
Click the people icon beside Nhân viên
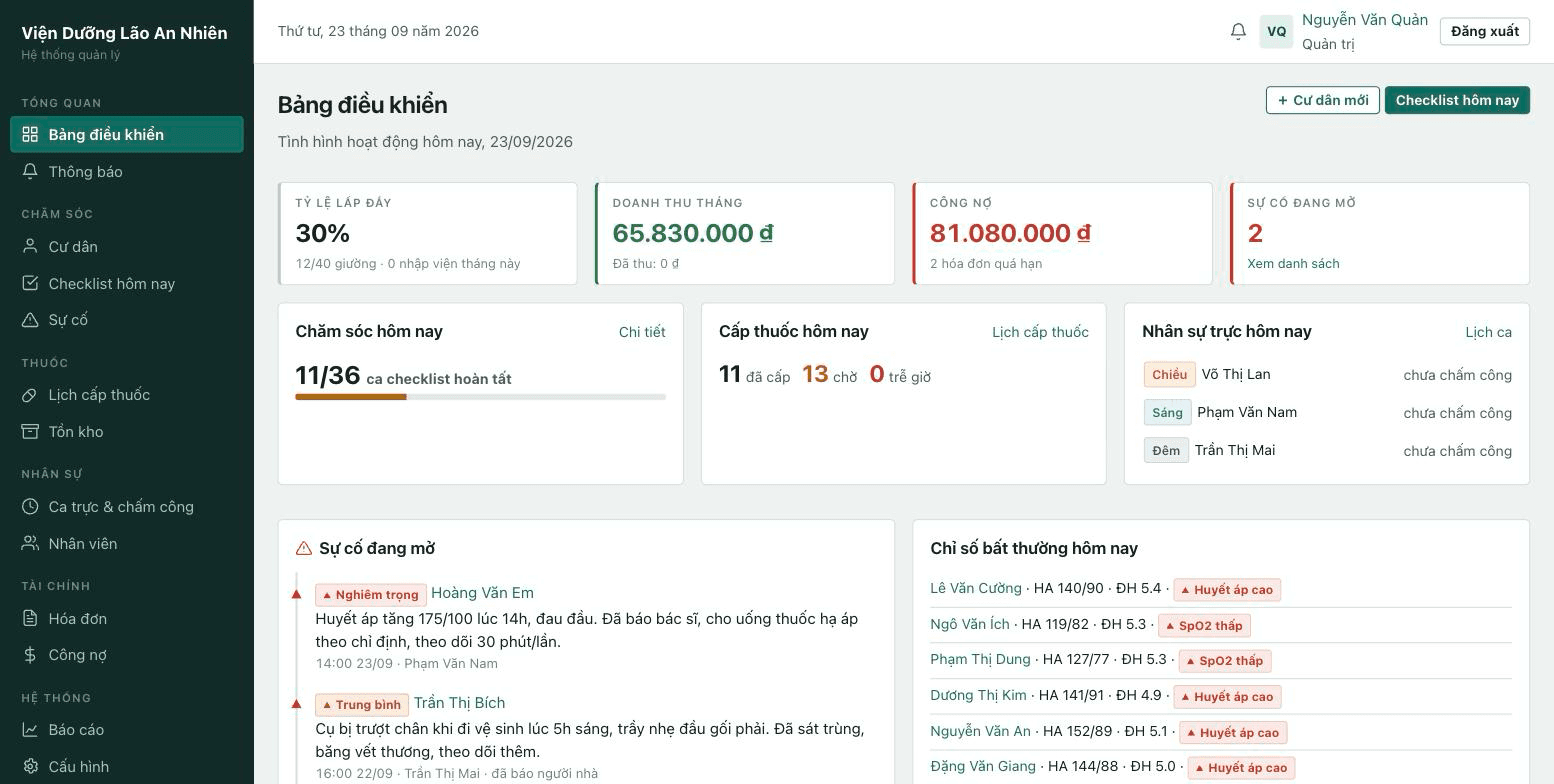click(30, 543)
